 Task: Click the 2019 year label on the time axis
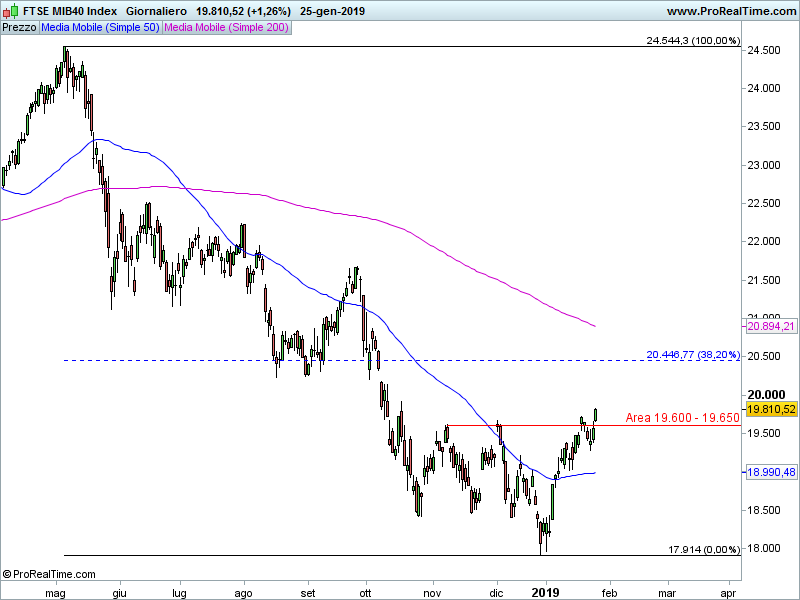(x=545, y=593)
